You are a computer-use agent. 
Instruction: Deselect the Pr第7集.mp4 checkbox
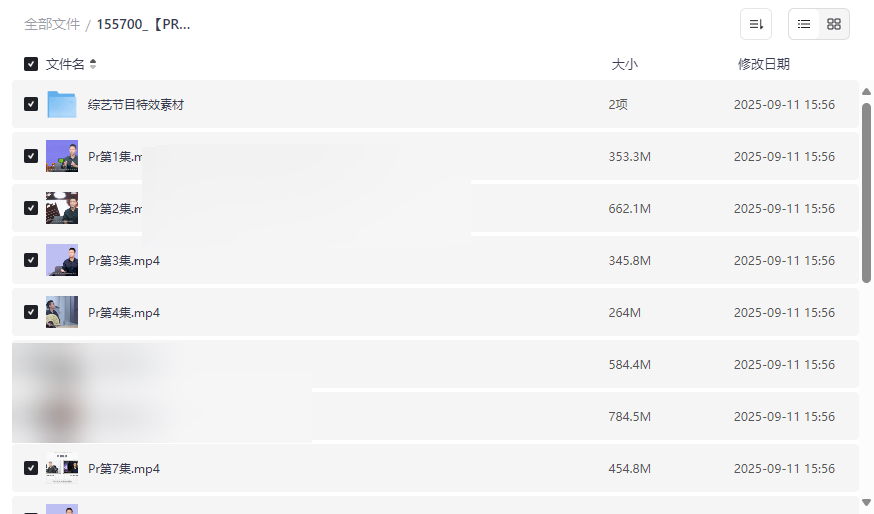(x=31, y=469)
